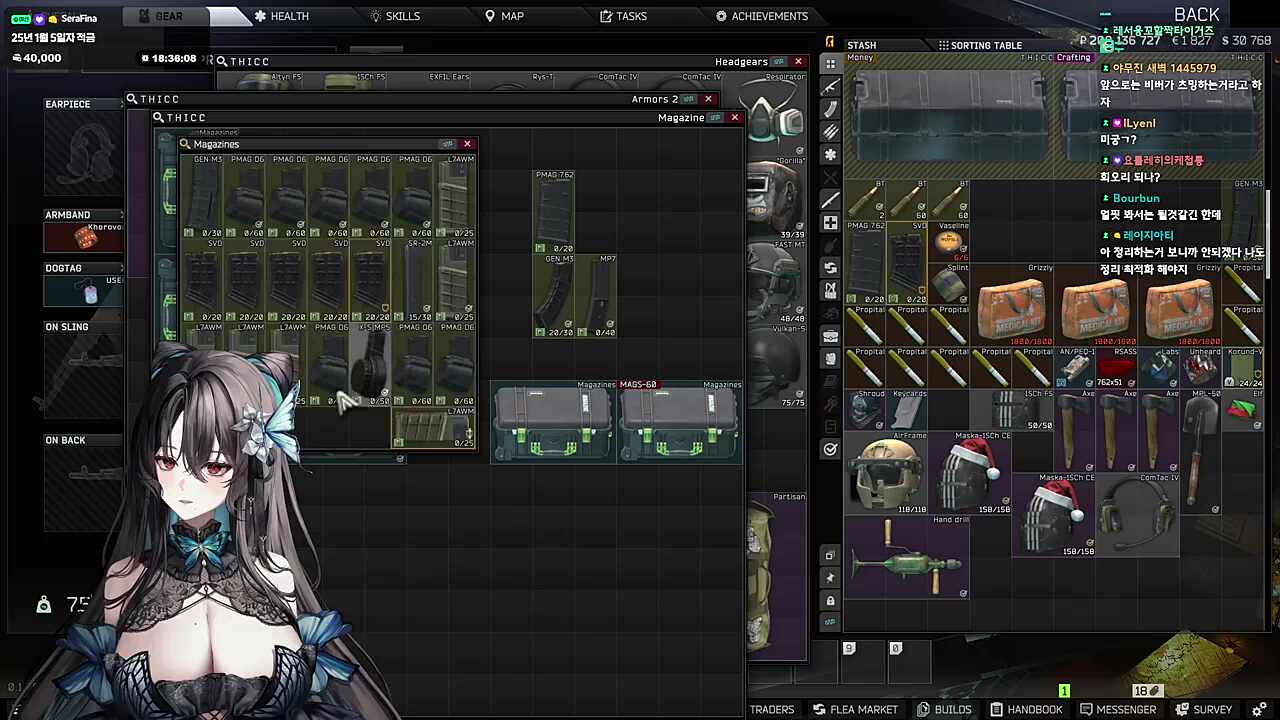The width and height of the screenshot is (1280, 720).
Task: Select the all-items grid filter in stash sidebar
Action: click(830, 63)
